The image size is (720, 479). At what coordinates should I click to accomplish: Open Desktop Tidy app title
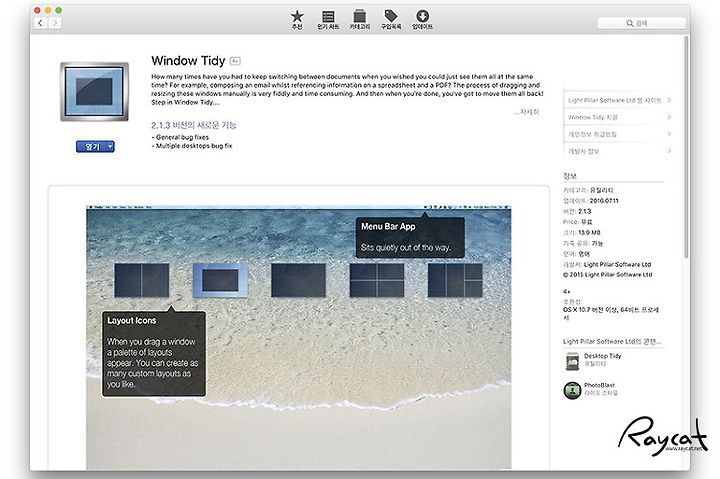[602, 356]
